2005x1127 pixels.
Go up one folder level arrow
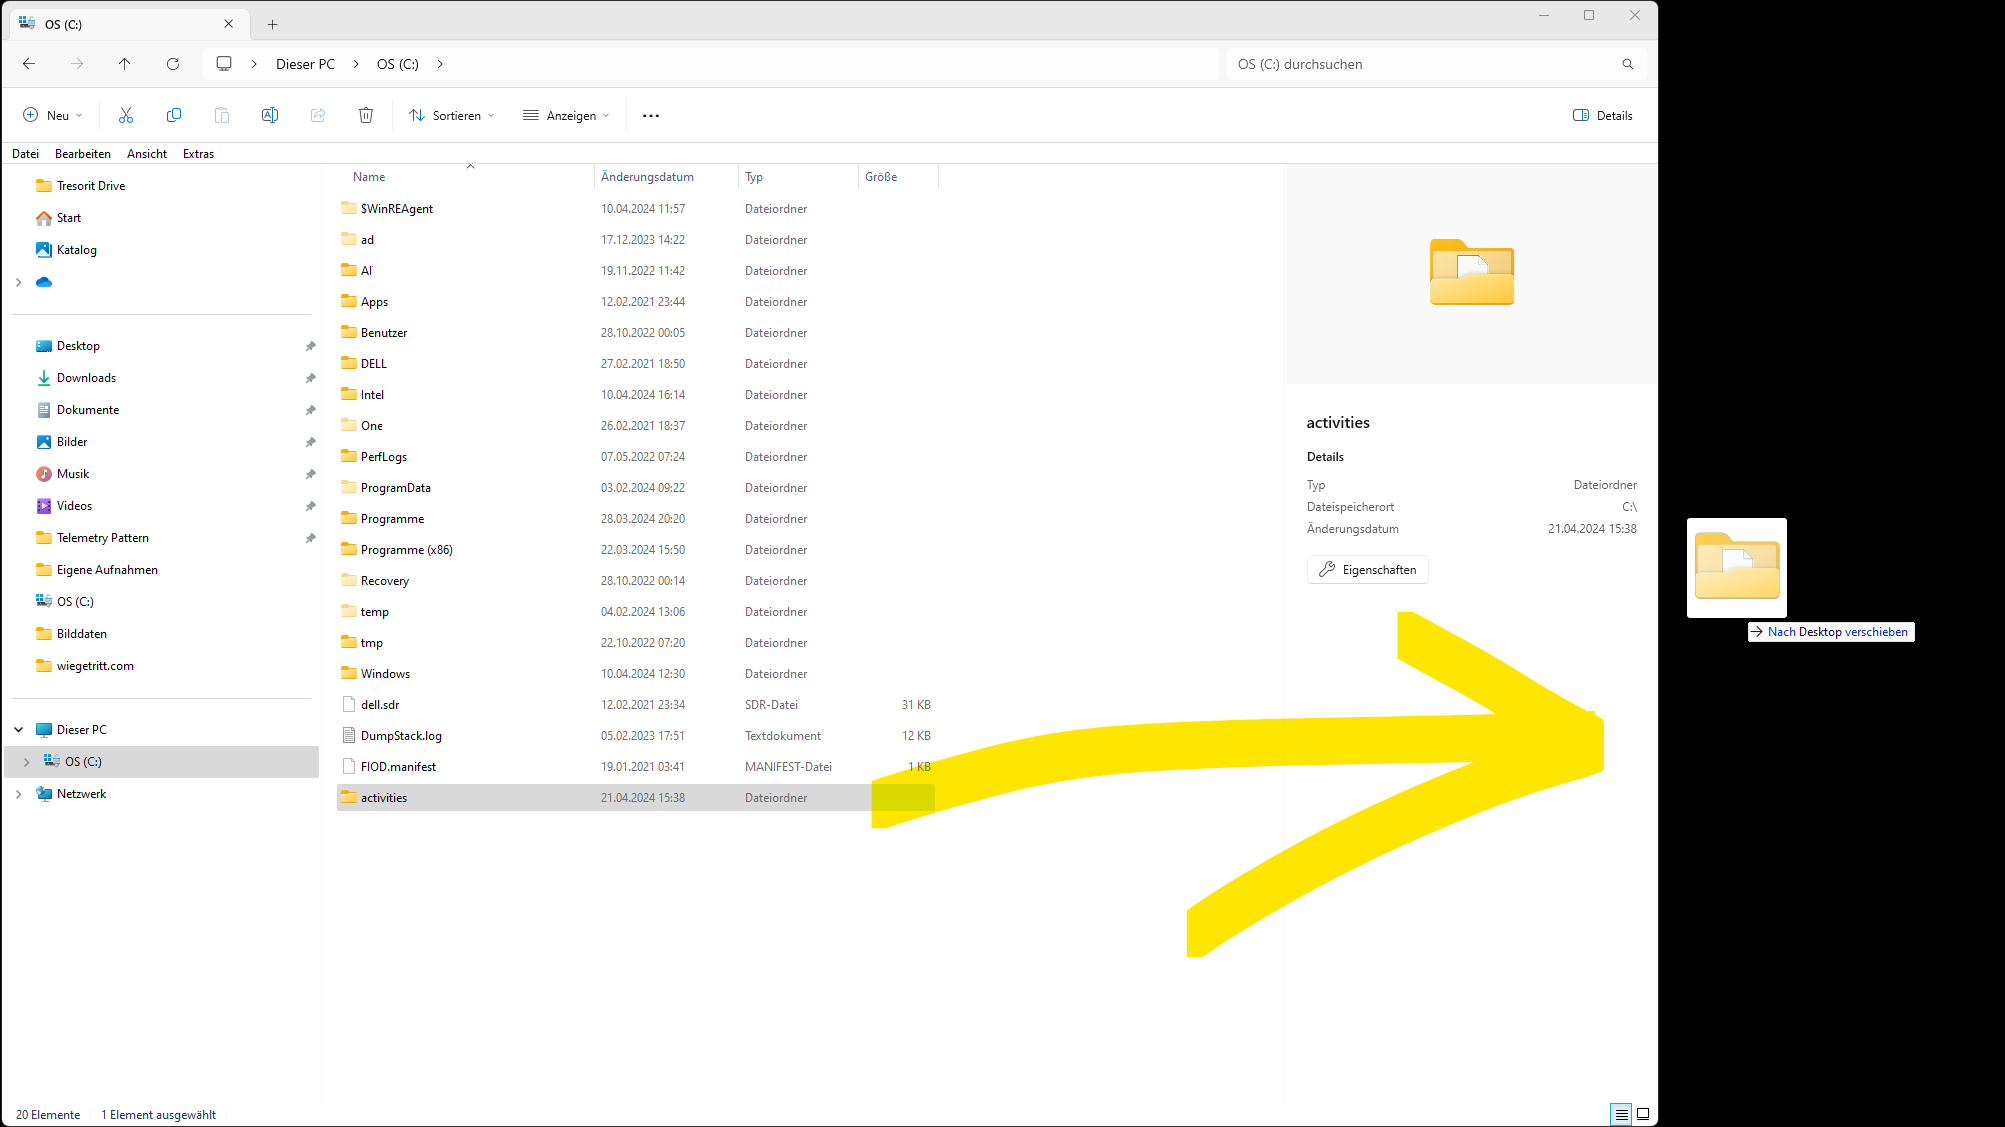click(125, 64)
